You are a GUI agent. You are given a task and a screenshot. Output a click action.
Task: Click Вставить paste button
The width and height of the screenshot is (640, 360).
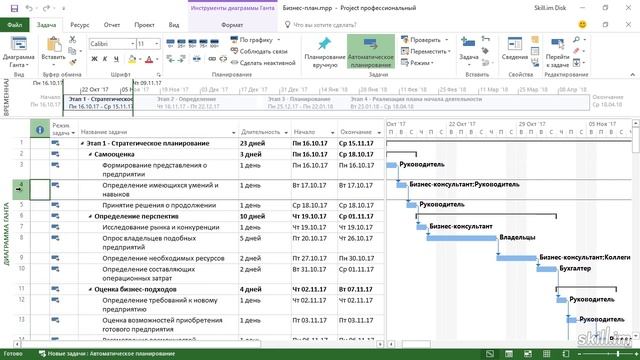click(x=53, y=50)
